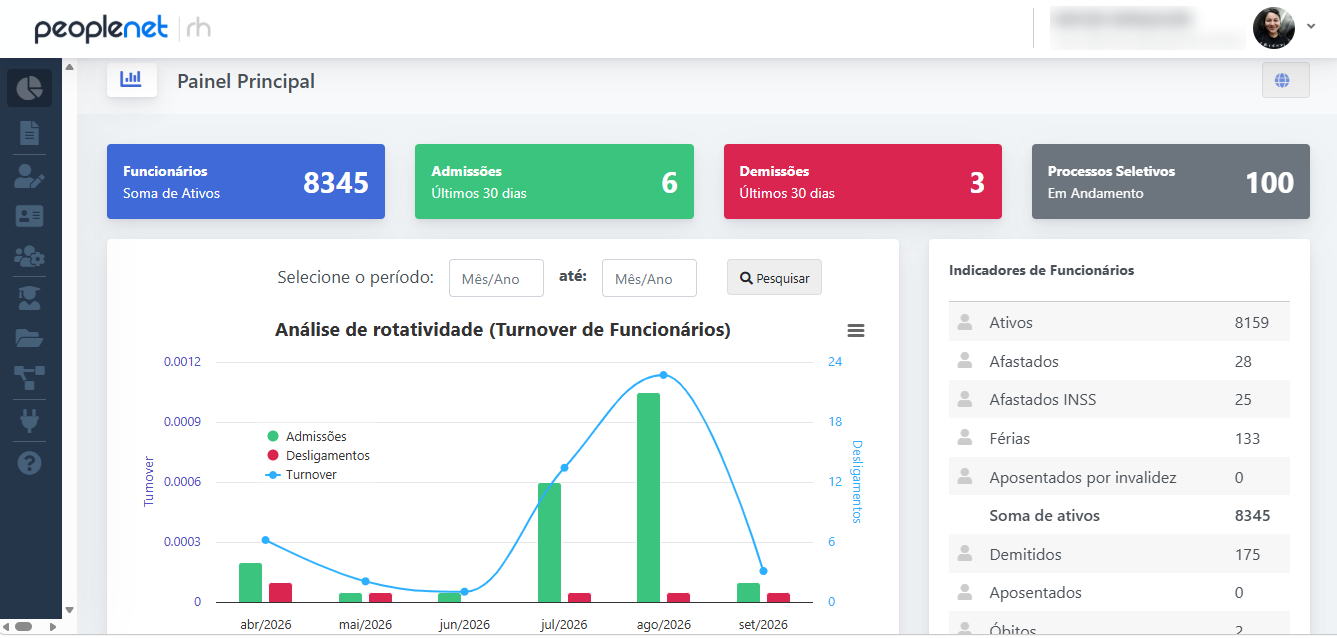Click the Indicadores de Funcionários heading

pos(1041,270)
